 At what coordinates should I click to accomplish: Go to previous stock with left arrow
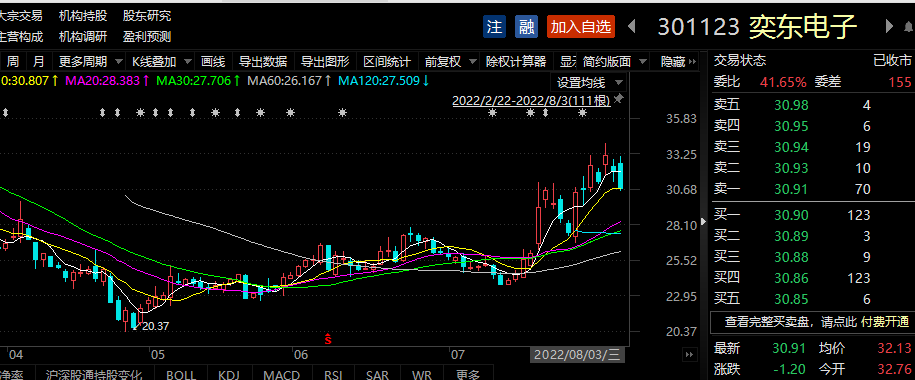pos(632,26)
